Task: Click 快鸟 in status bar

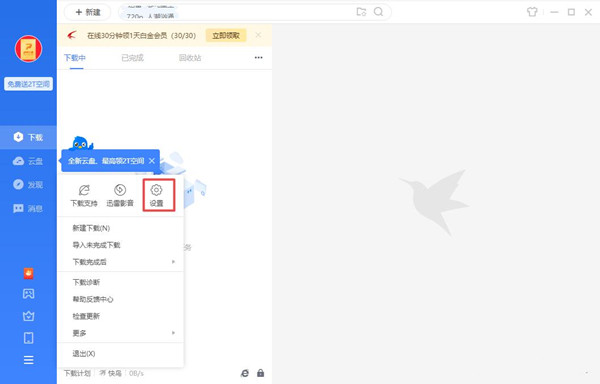Action: (x=111, y=373)
